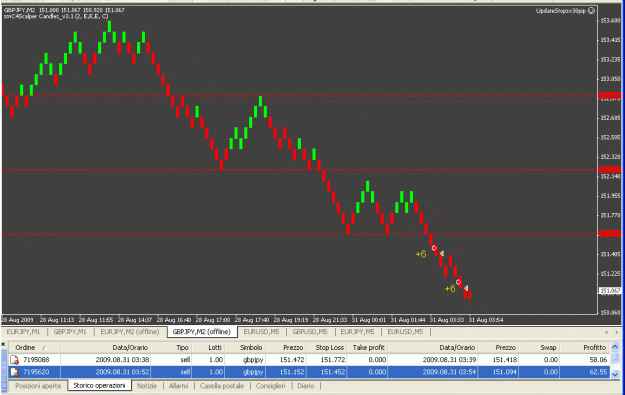Open the Posizioni aperte tab

(x=38, y=386)
